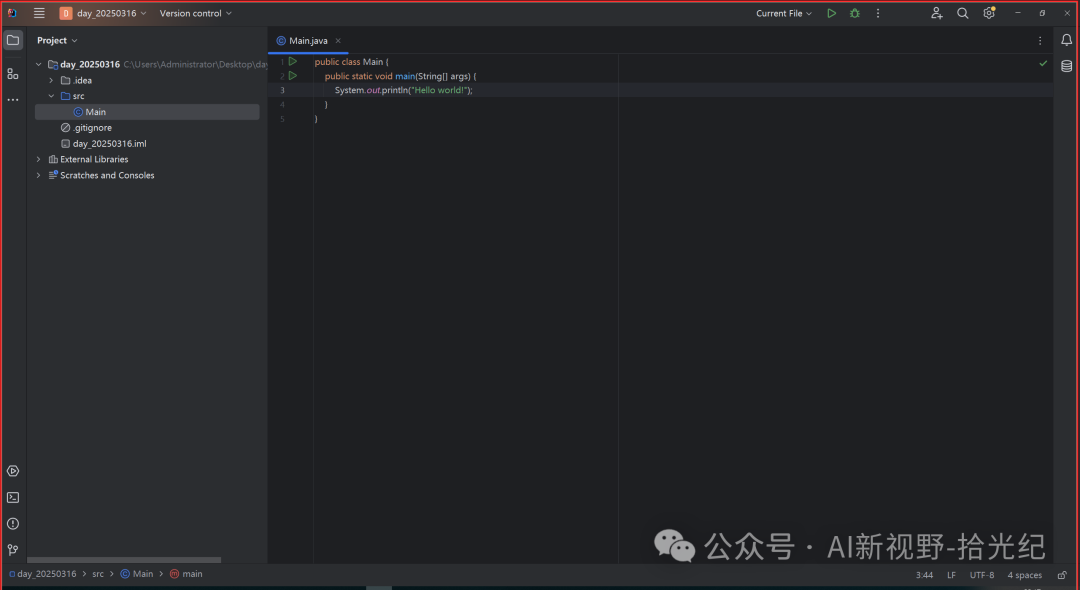
Task: Select Main class in project tree
Action: coord(147,112)
